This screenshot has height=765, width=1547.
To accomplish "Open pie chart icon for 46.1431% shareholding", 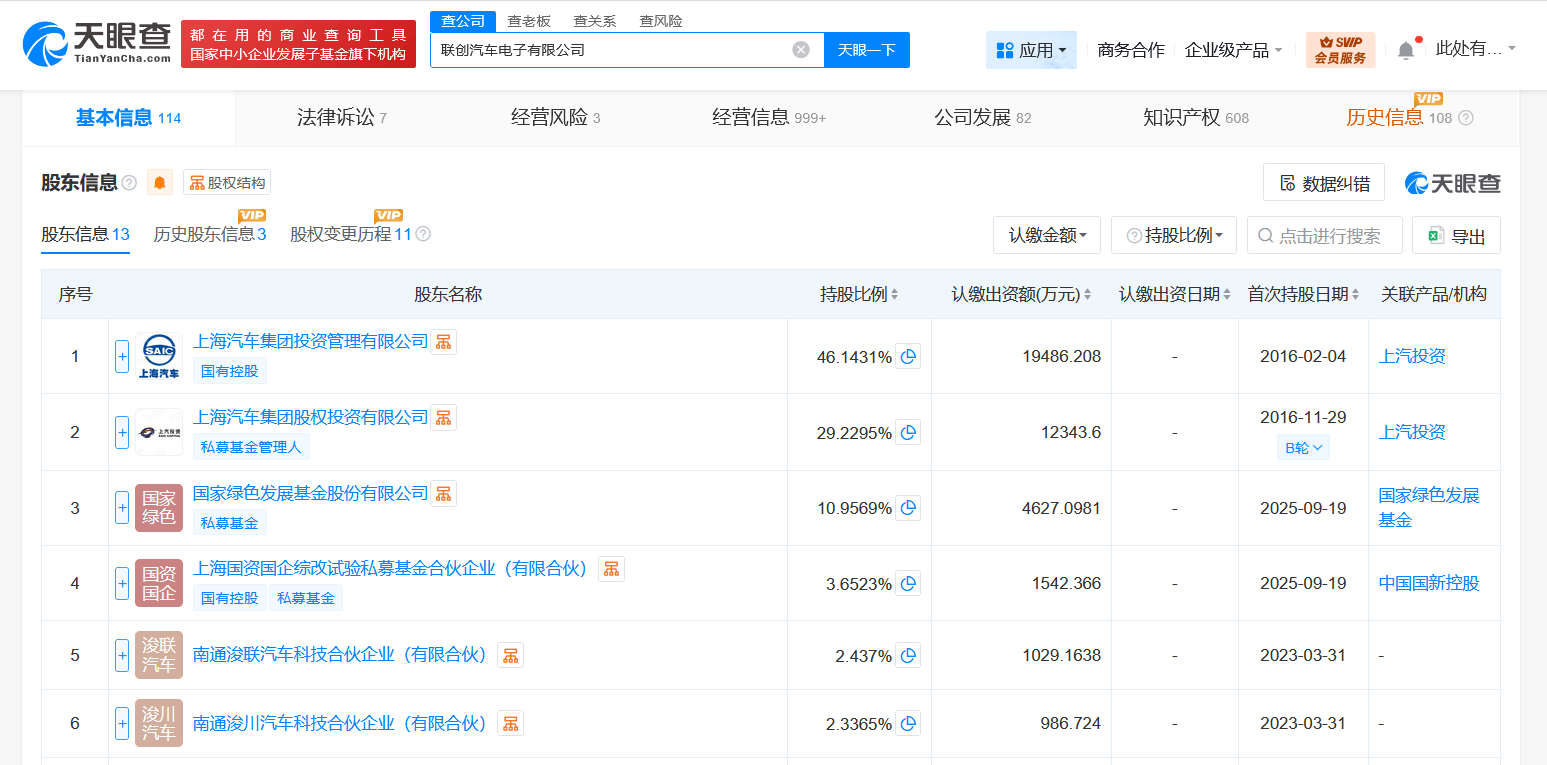I will 908,357.
